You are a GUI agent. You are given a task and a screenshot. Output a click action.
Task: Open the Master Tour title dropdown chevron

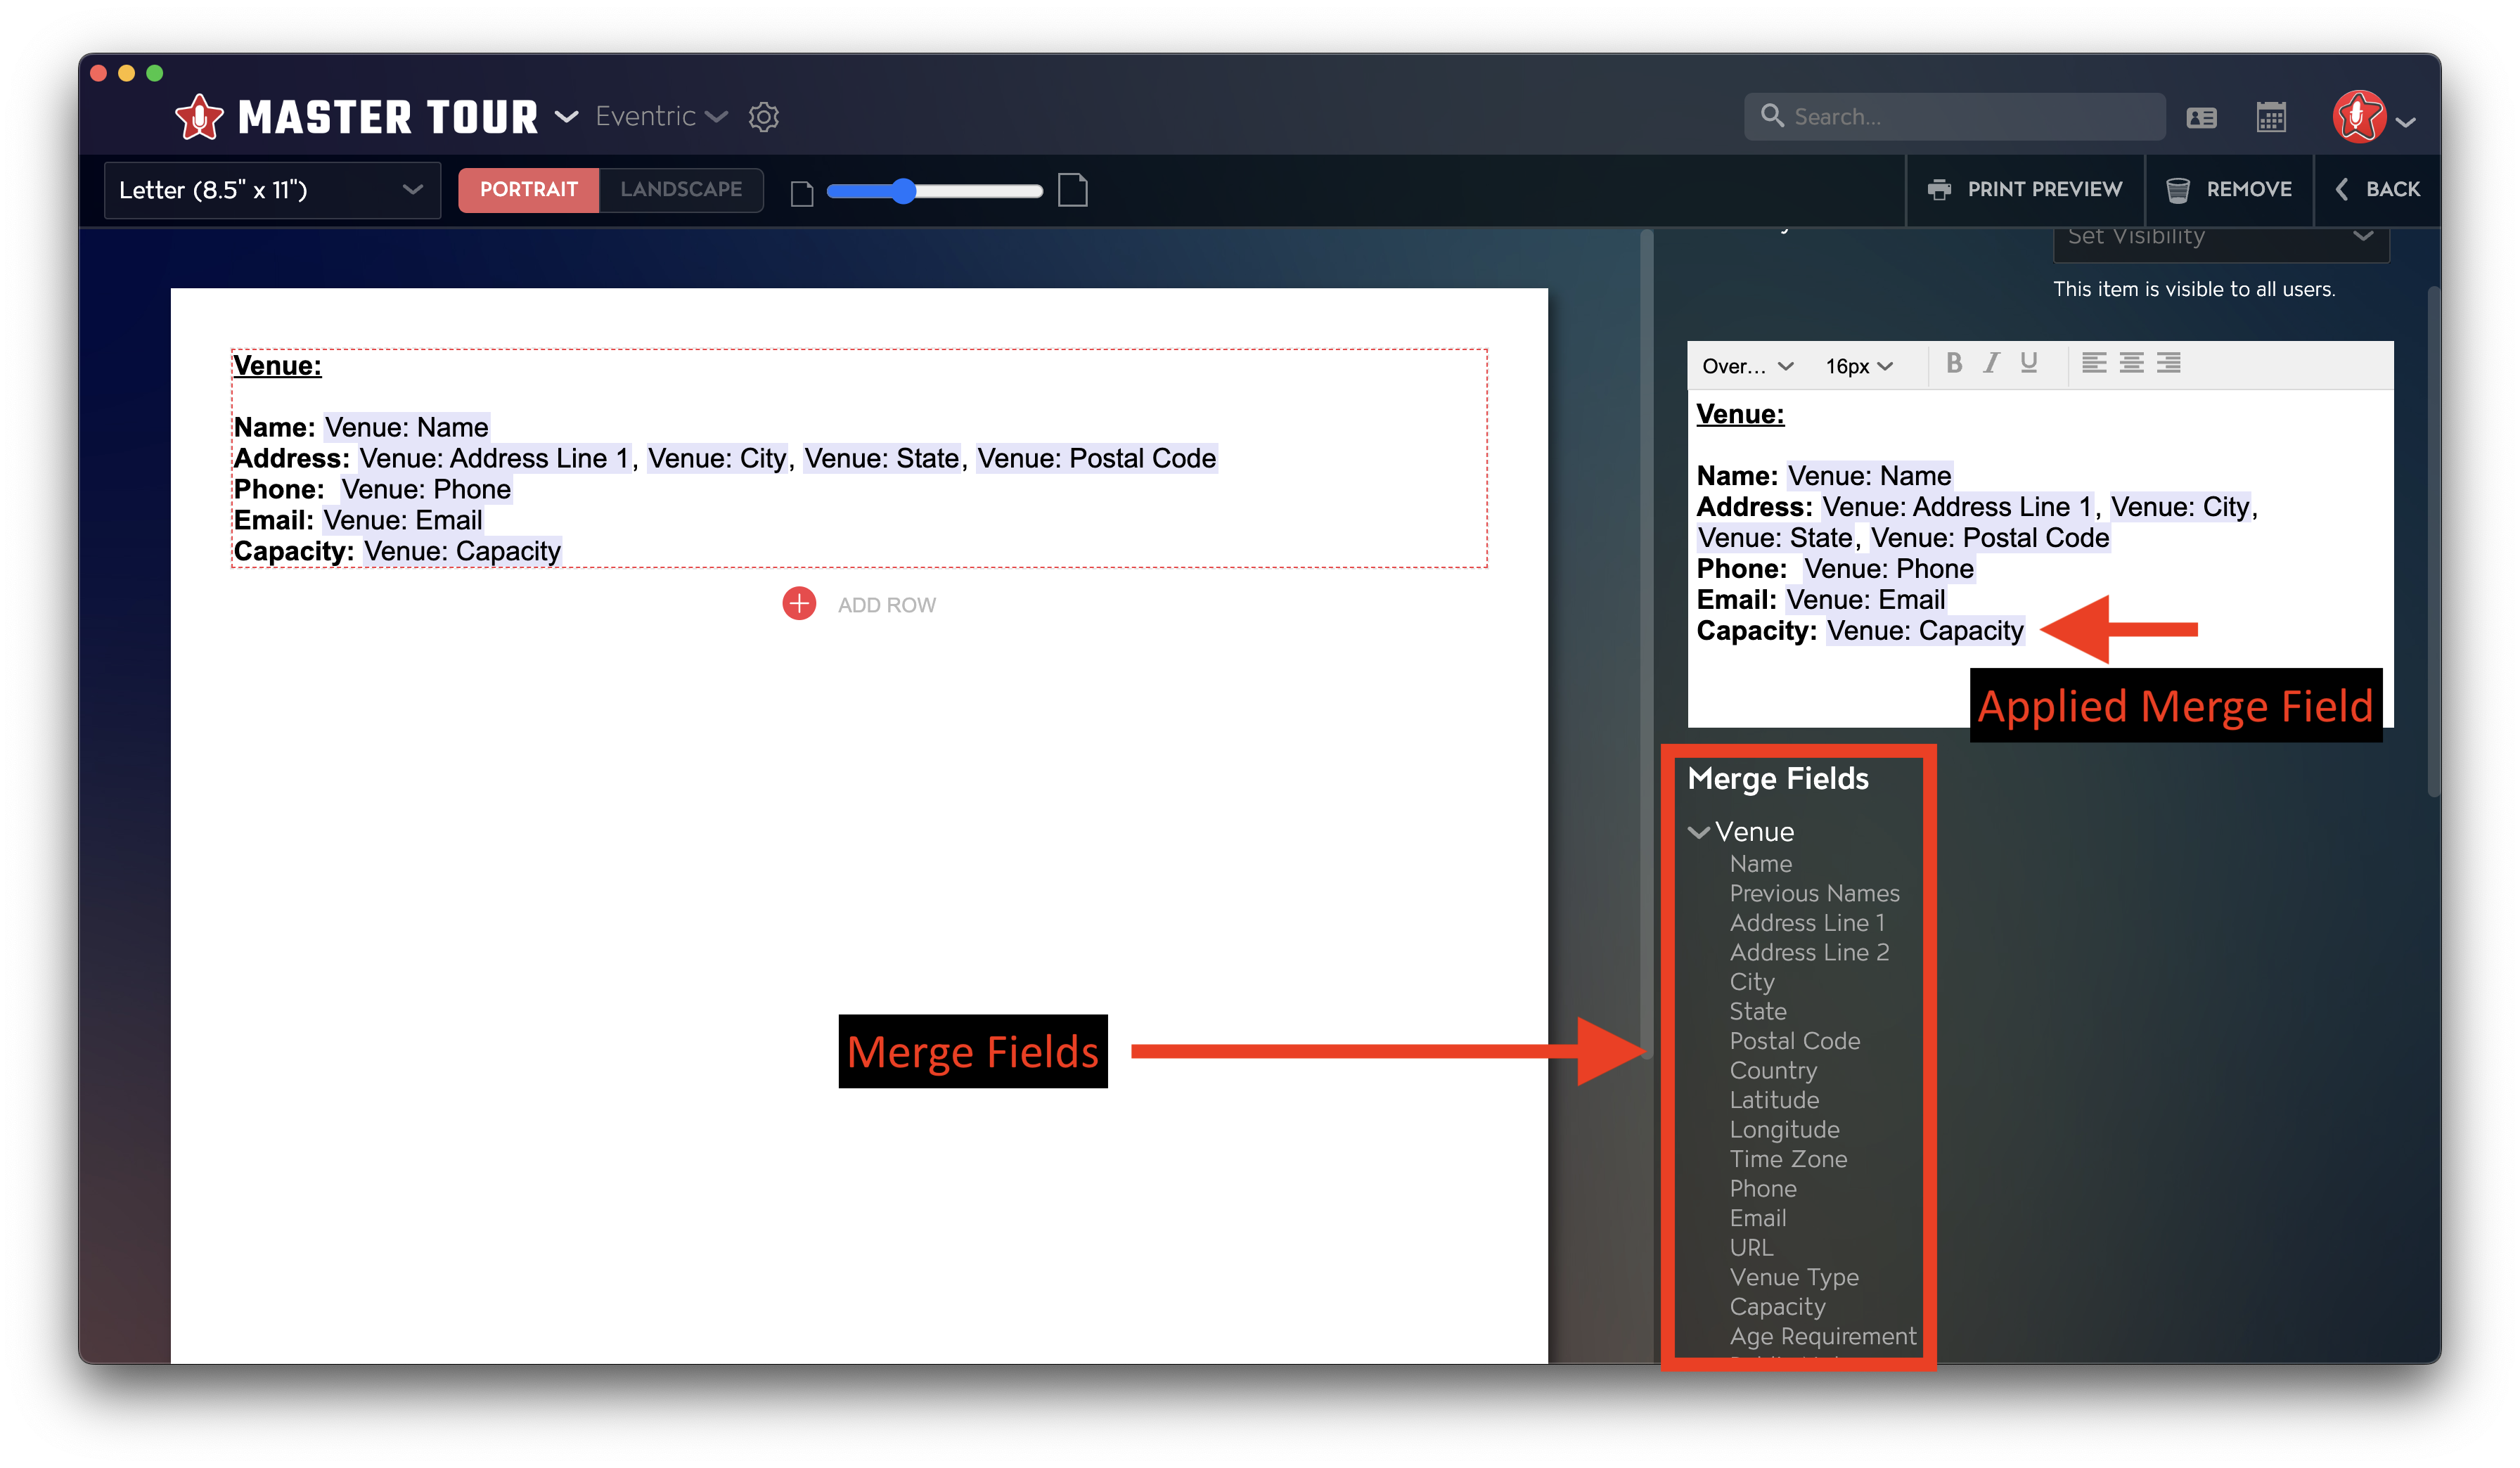click(566, 117)
